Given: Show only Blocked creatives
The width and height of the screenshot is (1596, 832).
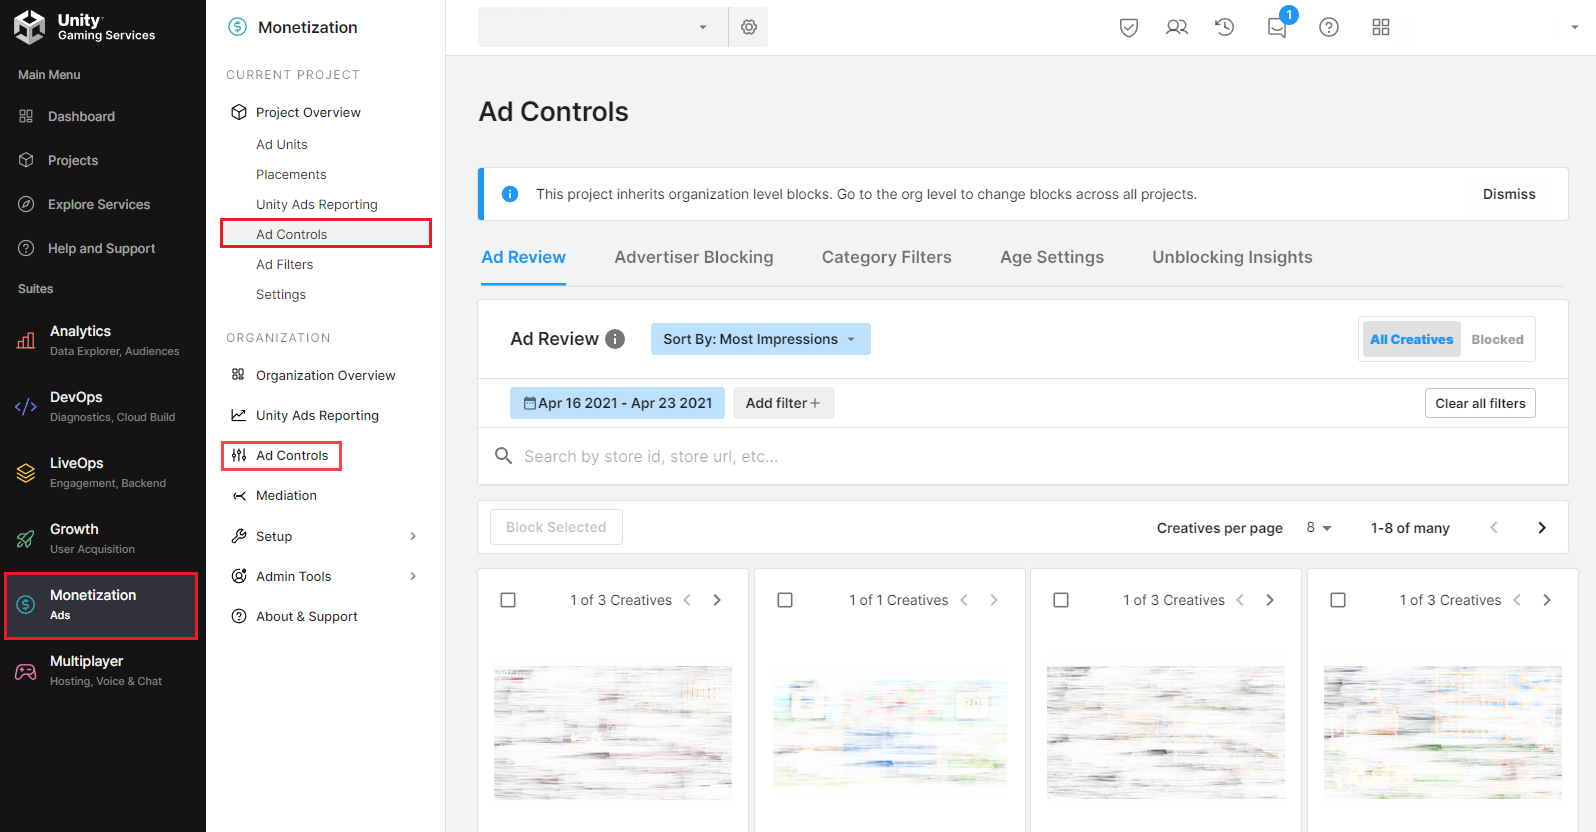Looking at the screenshot, I should tap(1497, 340).
